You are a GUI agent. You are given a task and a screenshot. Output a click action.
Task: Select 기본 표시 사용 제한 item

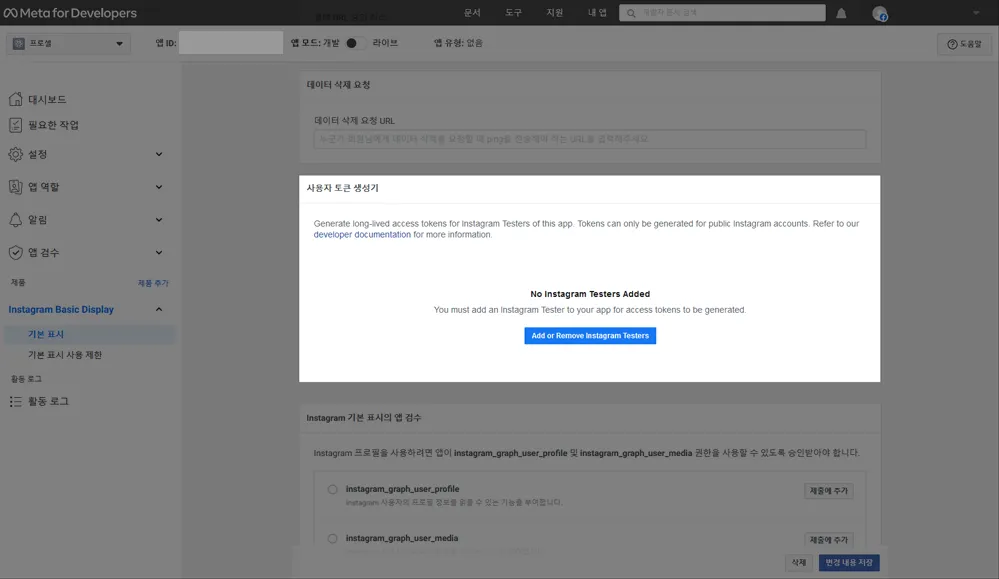click(65, 355)
